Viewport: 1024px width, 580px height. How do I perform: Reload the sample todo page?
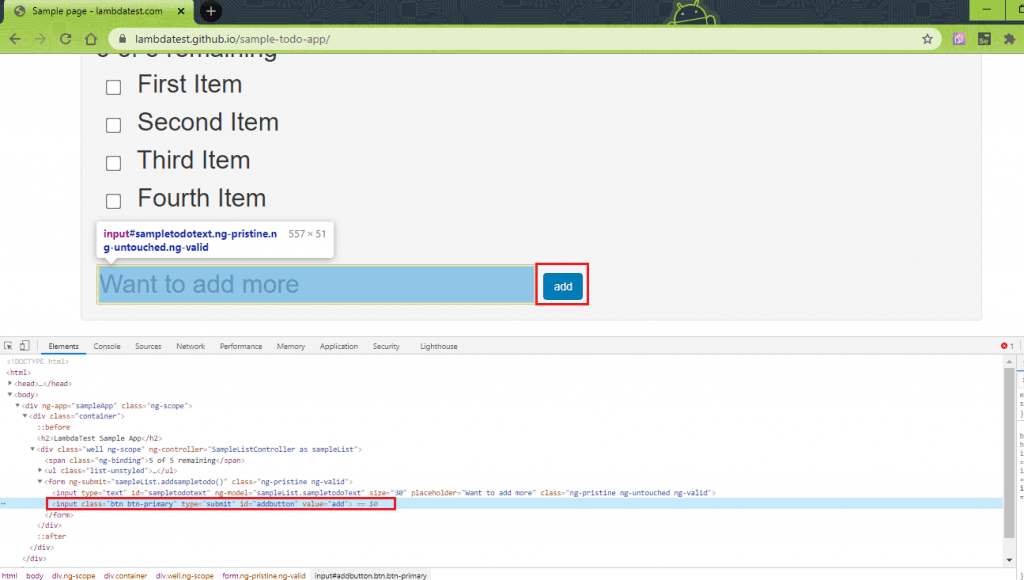click(x=65, y=39)
